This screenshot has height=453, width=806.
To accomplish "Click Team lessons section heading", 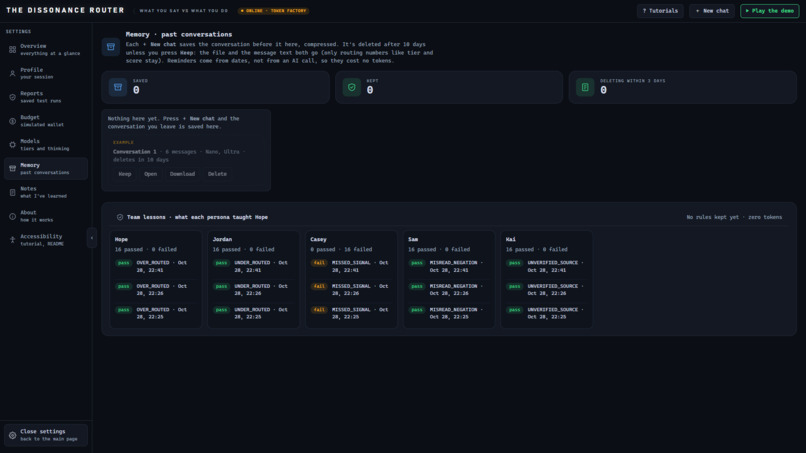I will coord(197,217).
